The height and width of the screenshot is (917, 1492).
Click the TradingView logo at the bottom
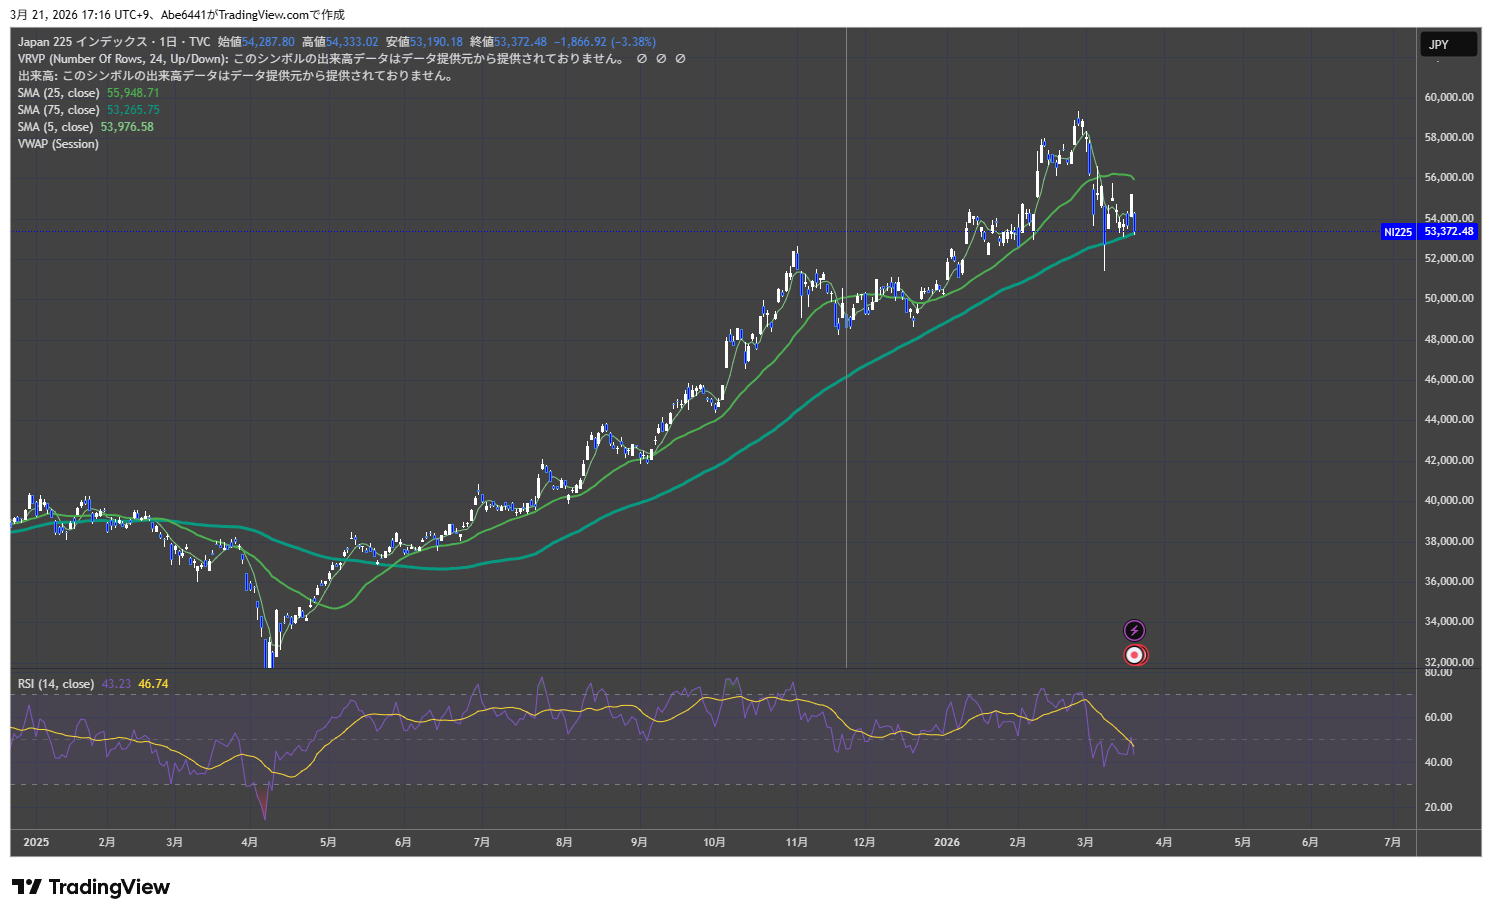coord(91,887)
